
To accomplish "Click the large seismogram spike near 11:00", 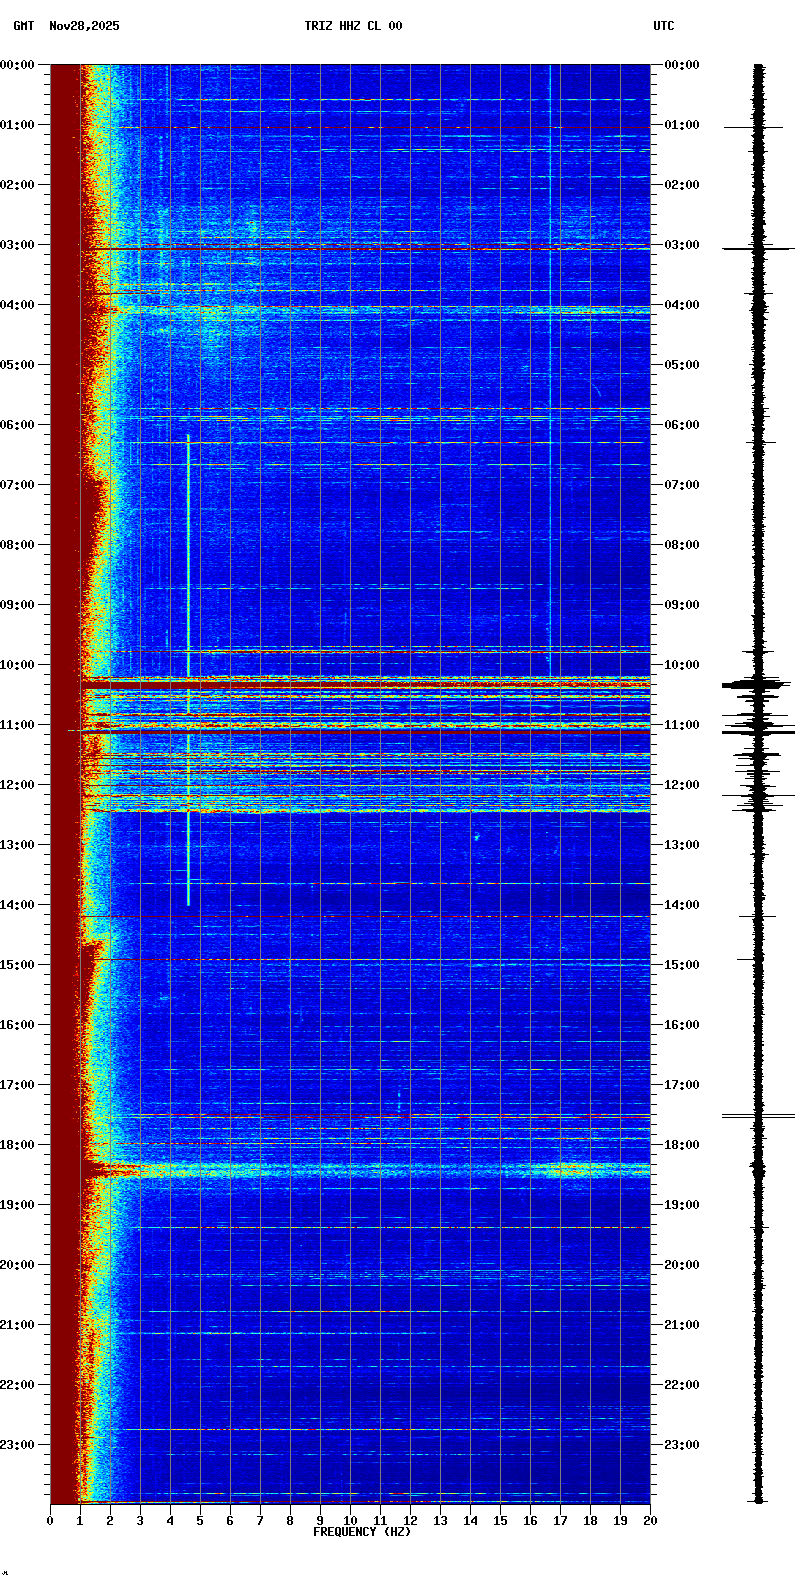I will tap(758, 732).
